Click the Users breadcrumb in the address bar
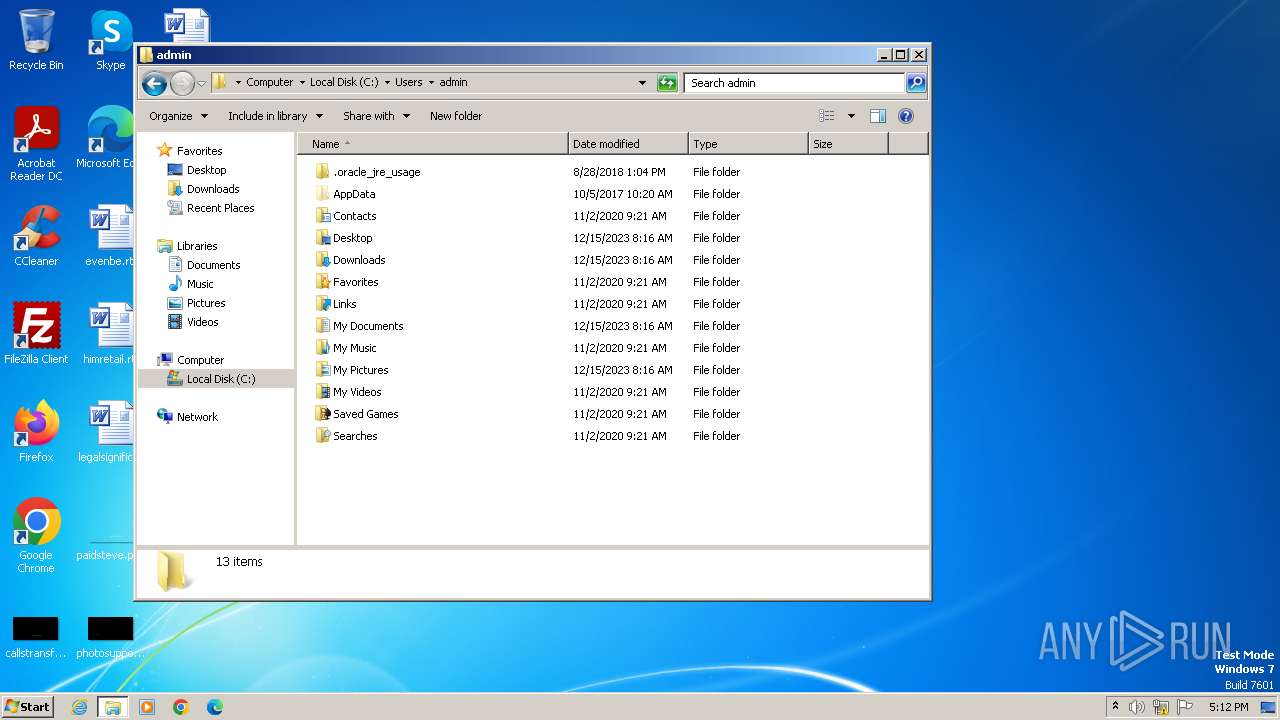Screen dimensions: 1280x720 (408, 83)
